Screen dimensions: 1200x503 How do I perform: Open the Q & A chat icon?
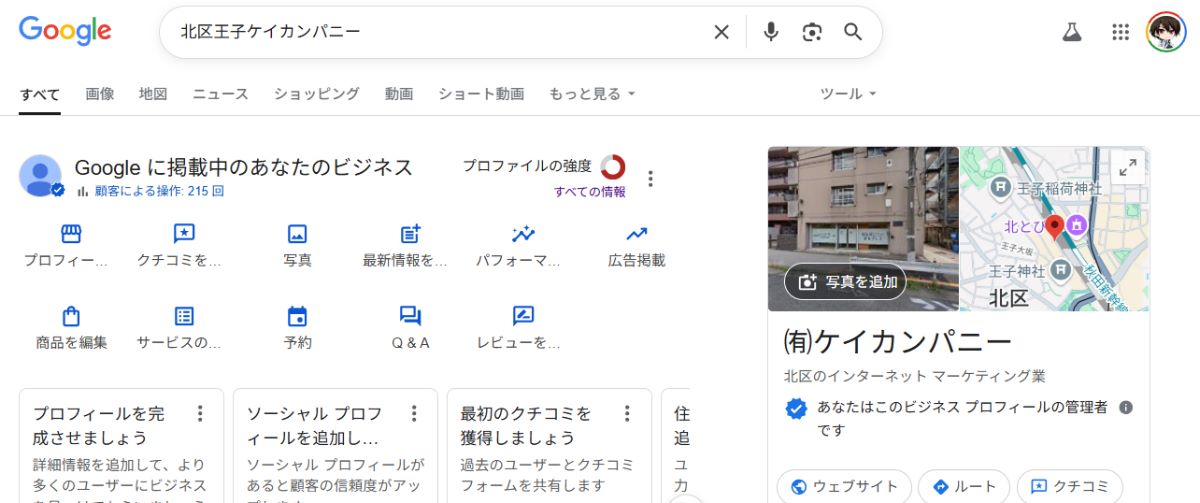pos(410,317)
